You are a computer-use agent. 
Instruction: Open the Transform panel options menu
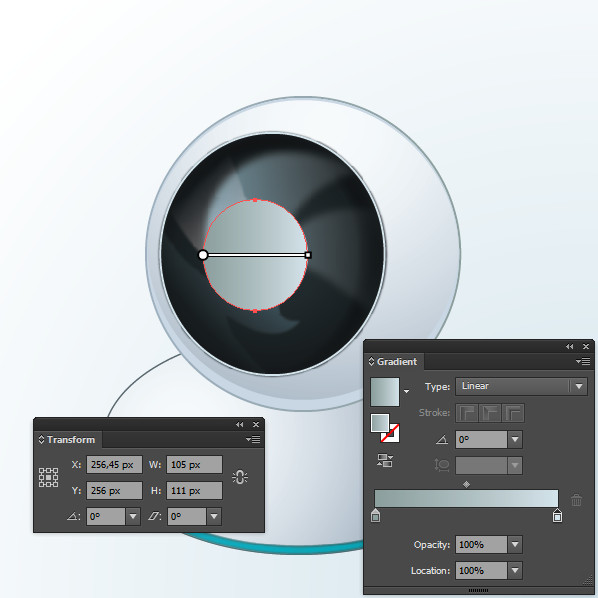(253, 439)
